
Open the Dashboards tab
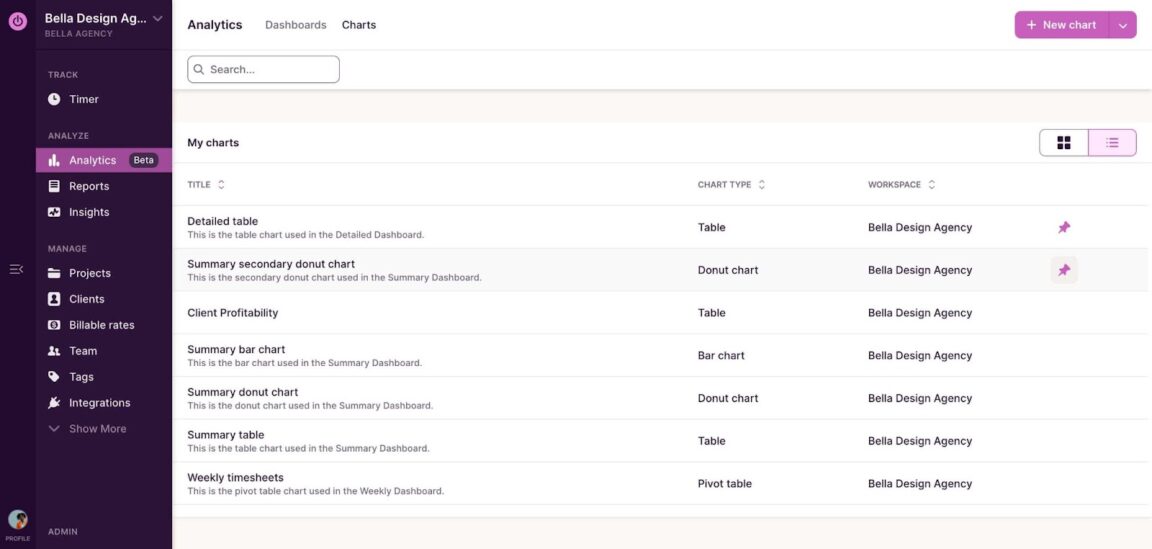tap(295, 25)
